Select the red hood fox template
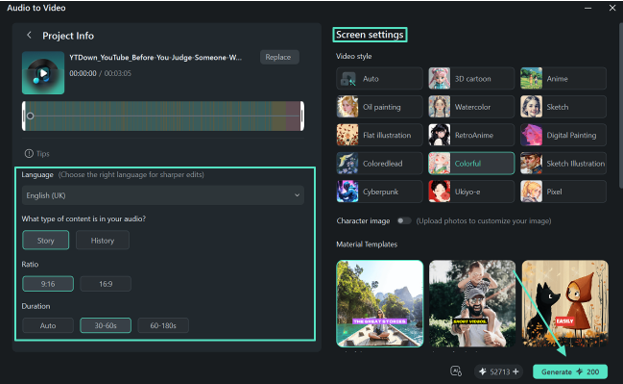The image size is (623, 384). [x=565, y=304]
